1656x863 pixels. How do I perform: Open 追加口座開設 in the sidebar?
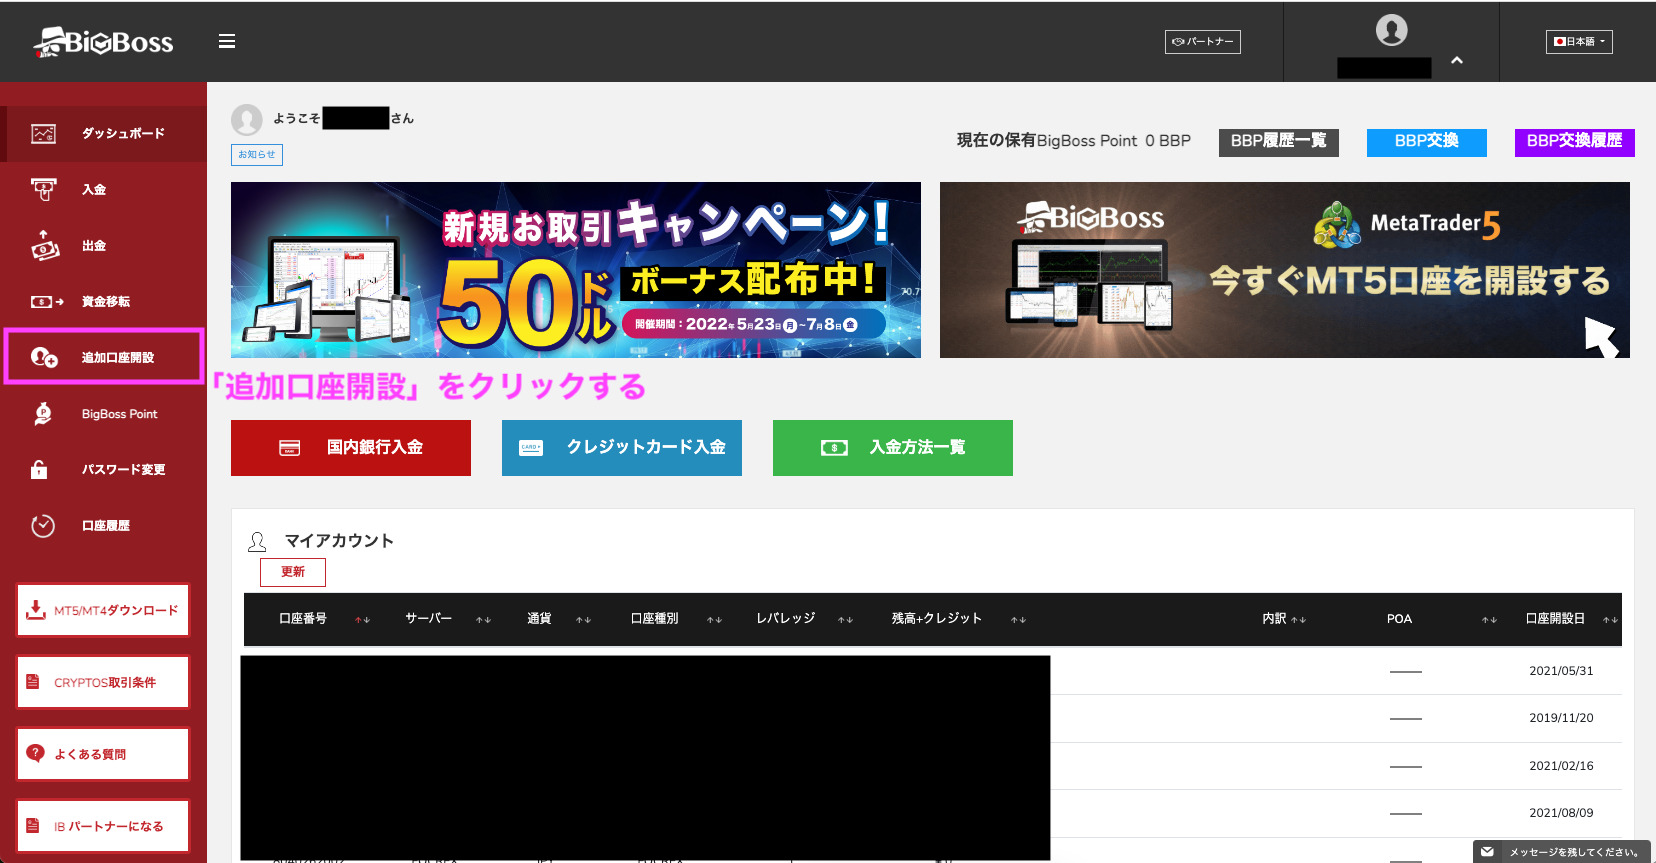click(104, 356)
